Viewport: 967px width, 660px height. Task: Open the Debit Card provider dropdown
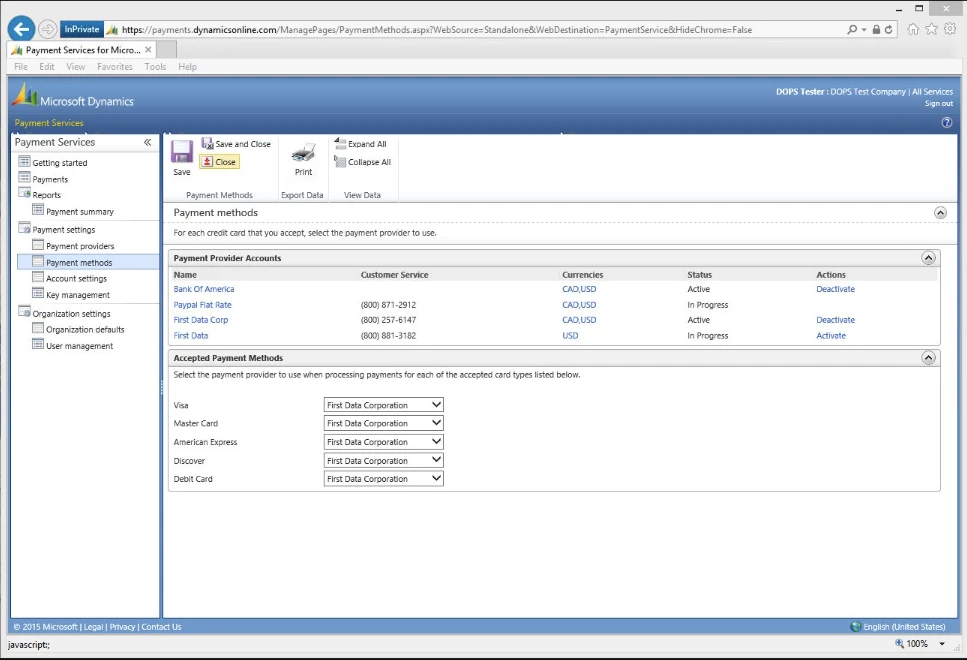(436, 478)
